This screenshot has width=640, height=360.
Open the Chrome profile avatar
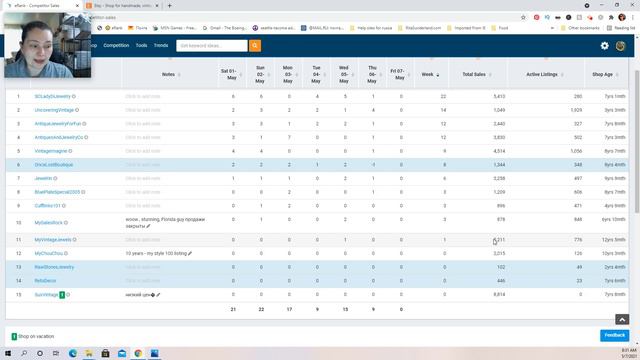click(x=622, y=17)
